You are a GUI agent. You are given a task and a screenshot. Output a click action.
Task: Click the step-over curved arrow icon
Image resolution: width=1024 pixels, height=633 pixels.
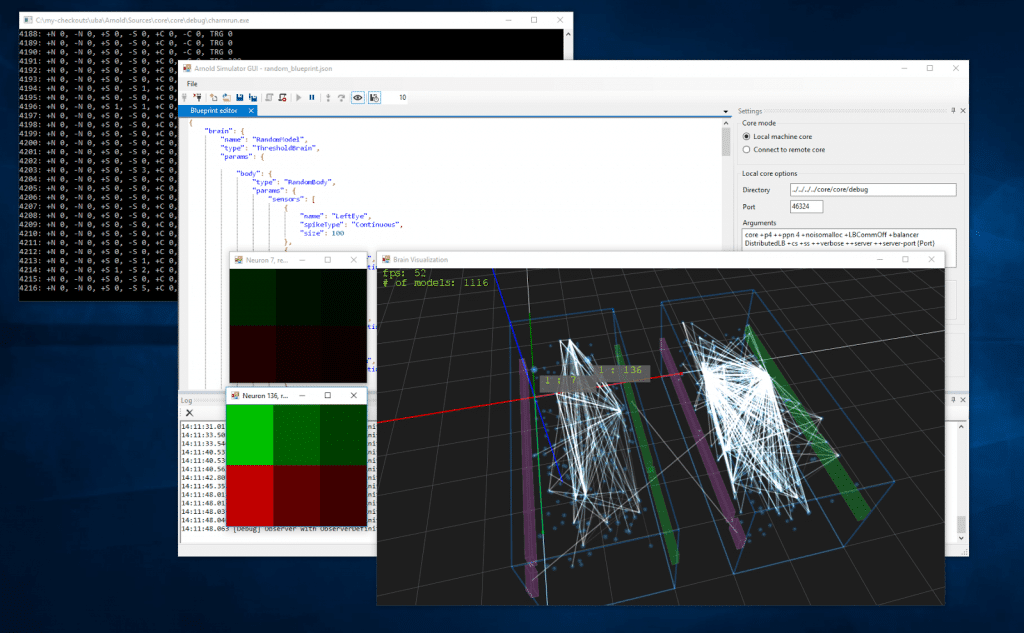[x=341, y=97]
